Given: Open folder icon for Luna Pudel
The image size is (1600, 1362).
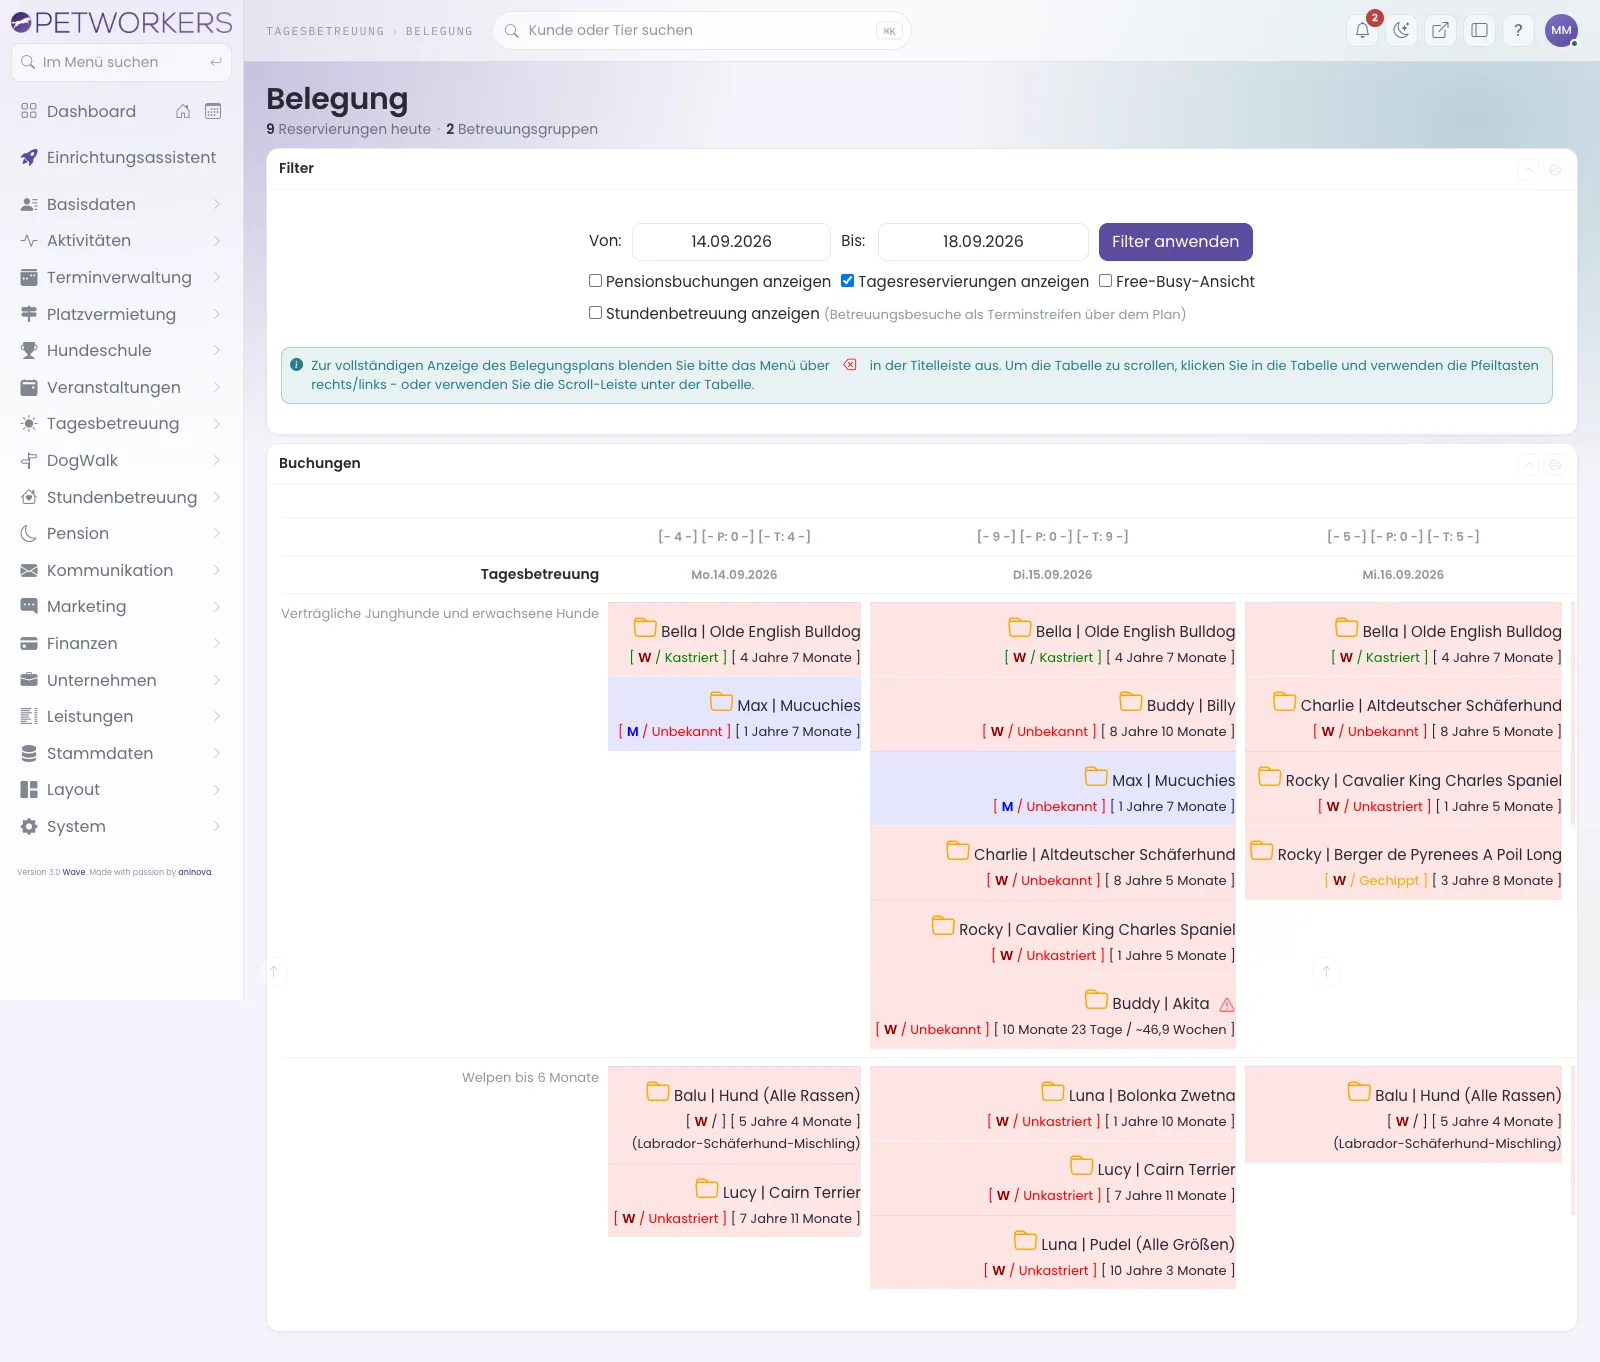Looking at the screenshot, I should click(1026, 1241).
